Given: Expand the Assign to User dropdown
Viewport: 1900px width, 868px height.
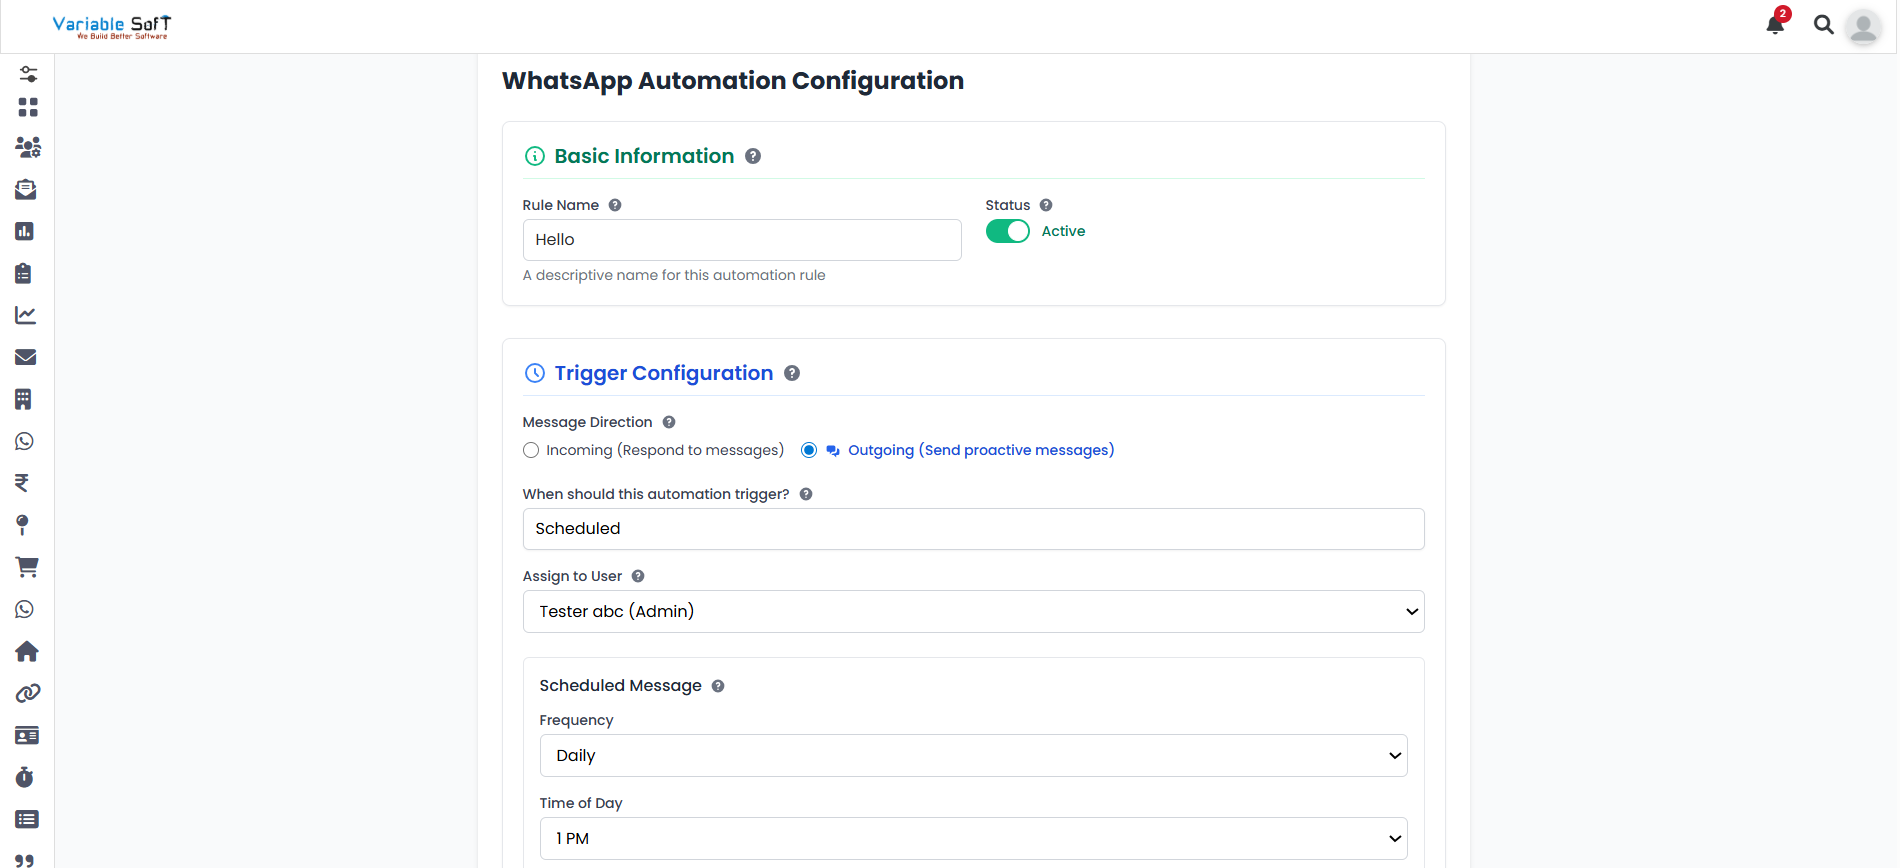Looking at the screenshot, I should click(973, 612).
